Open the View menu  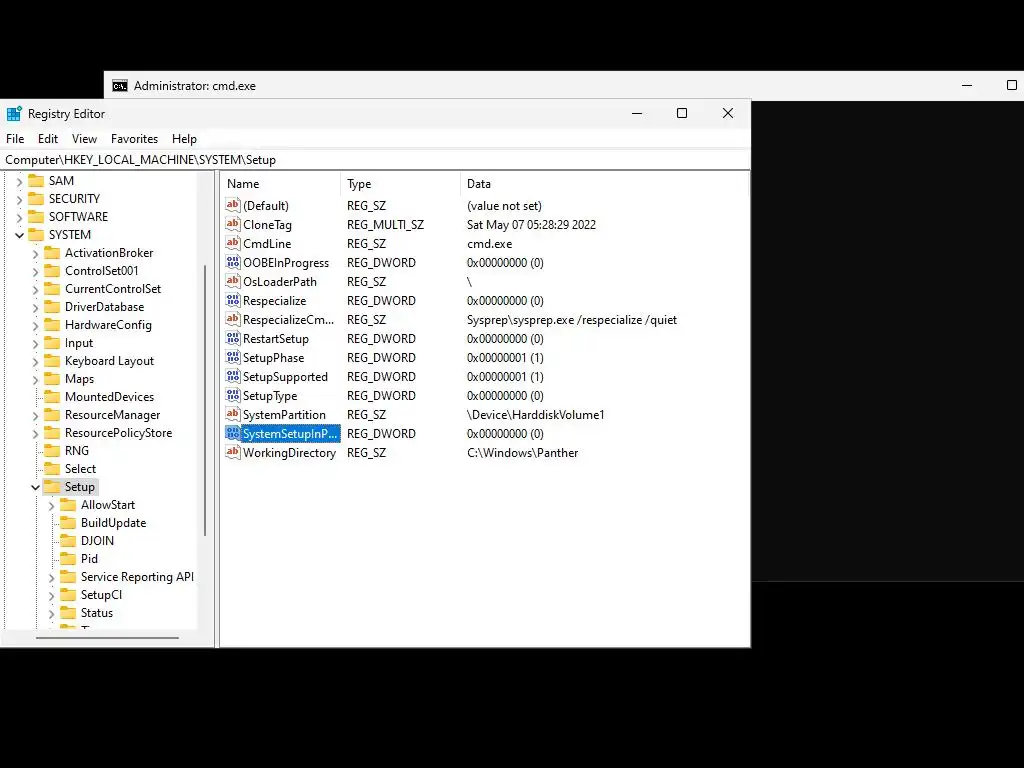(x=84, y=138)
